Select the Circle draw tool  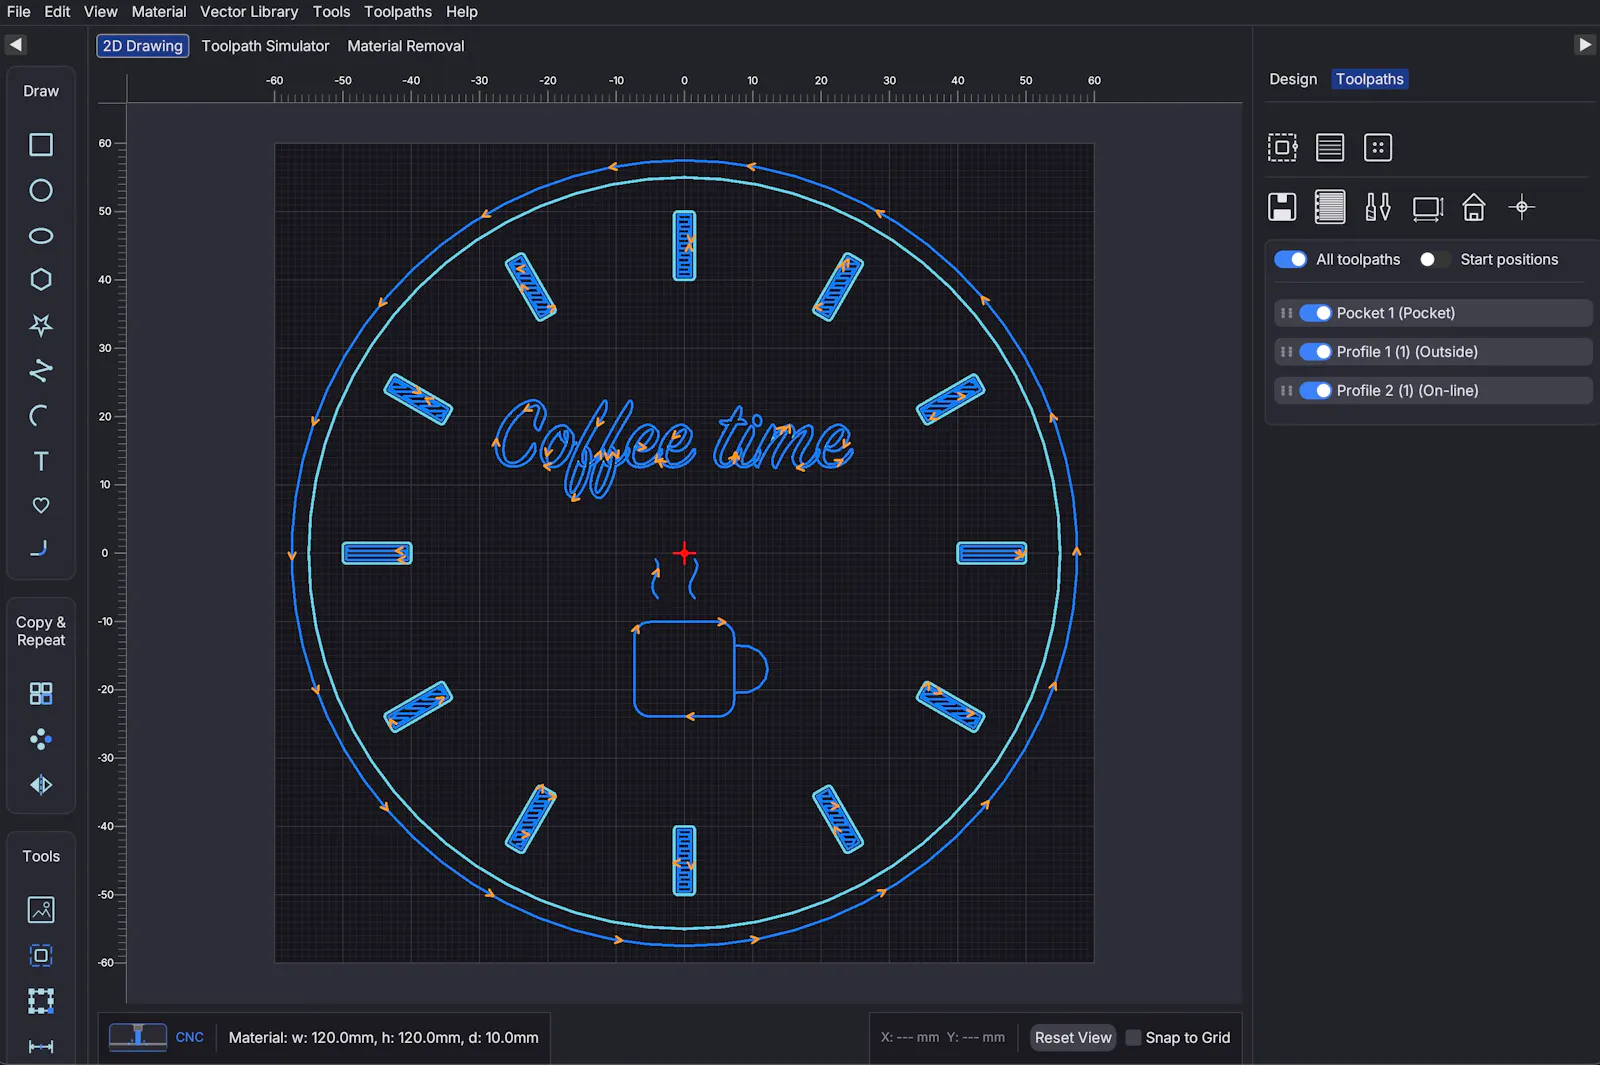tap(41, 190)
